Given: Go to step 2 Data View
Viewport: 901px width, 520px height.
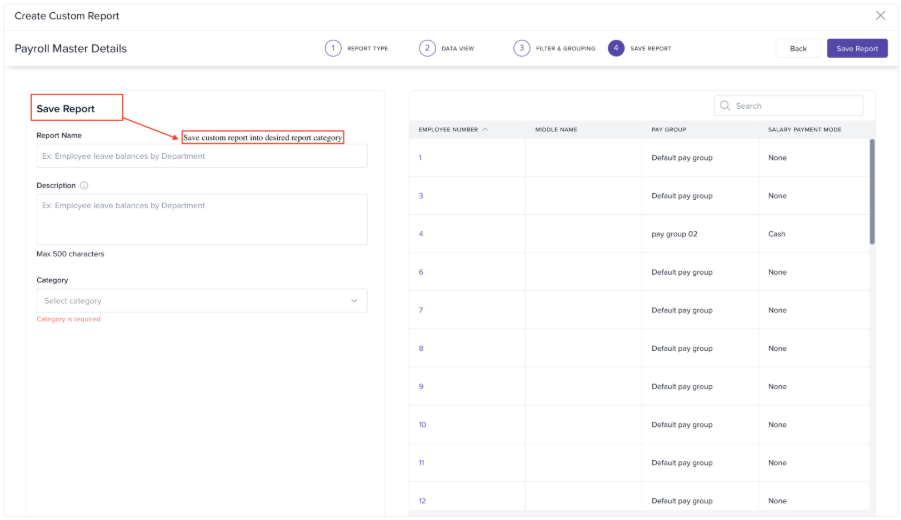Looking at the screenshot, I should click(427, 48).
